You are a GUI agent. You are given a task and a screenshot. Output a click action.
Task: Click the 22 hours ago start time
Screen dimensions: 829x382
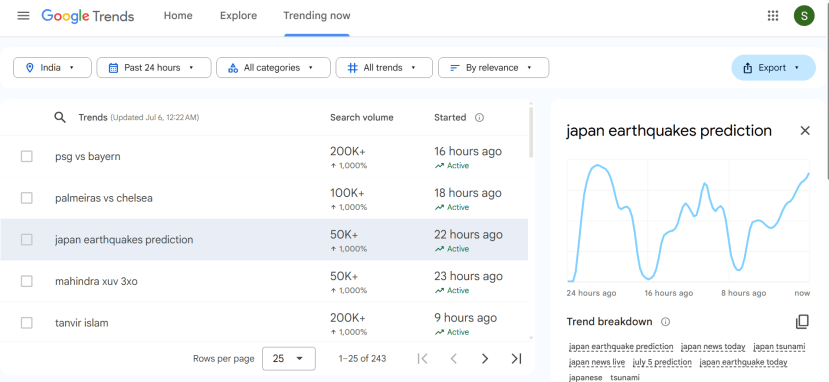click(x=468, y=235)
